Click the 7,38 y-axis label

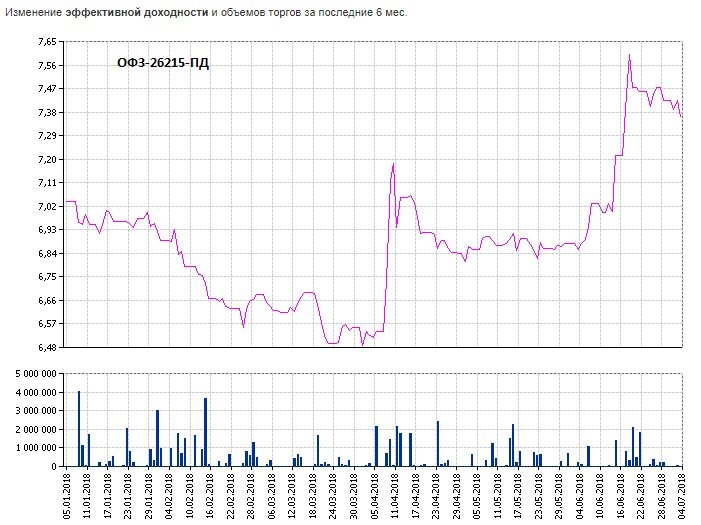click(x=47, y=113)
